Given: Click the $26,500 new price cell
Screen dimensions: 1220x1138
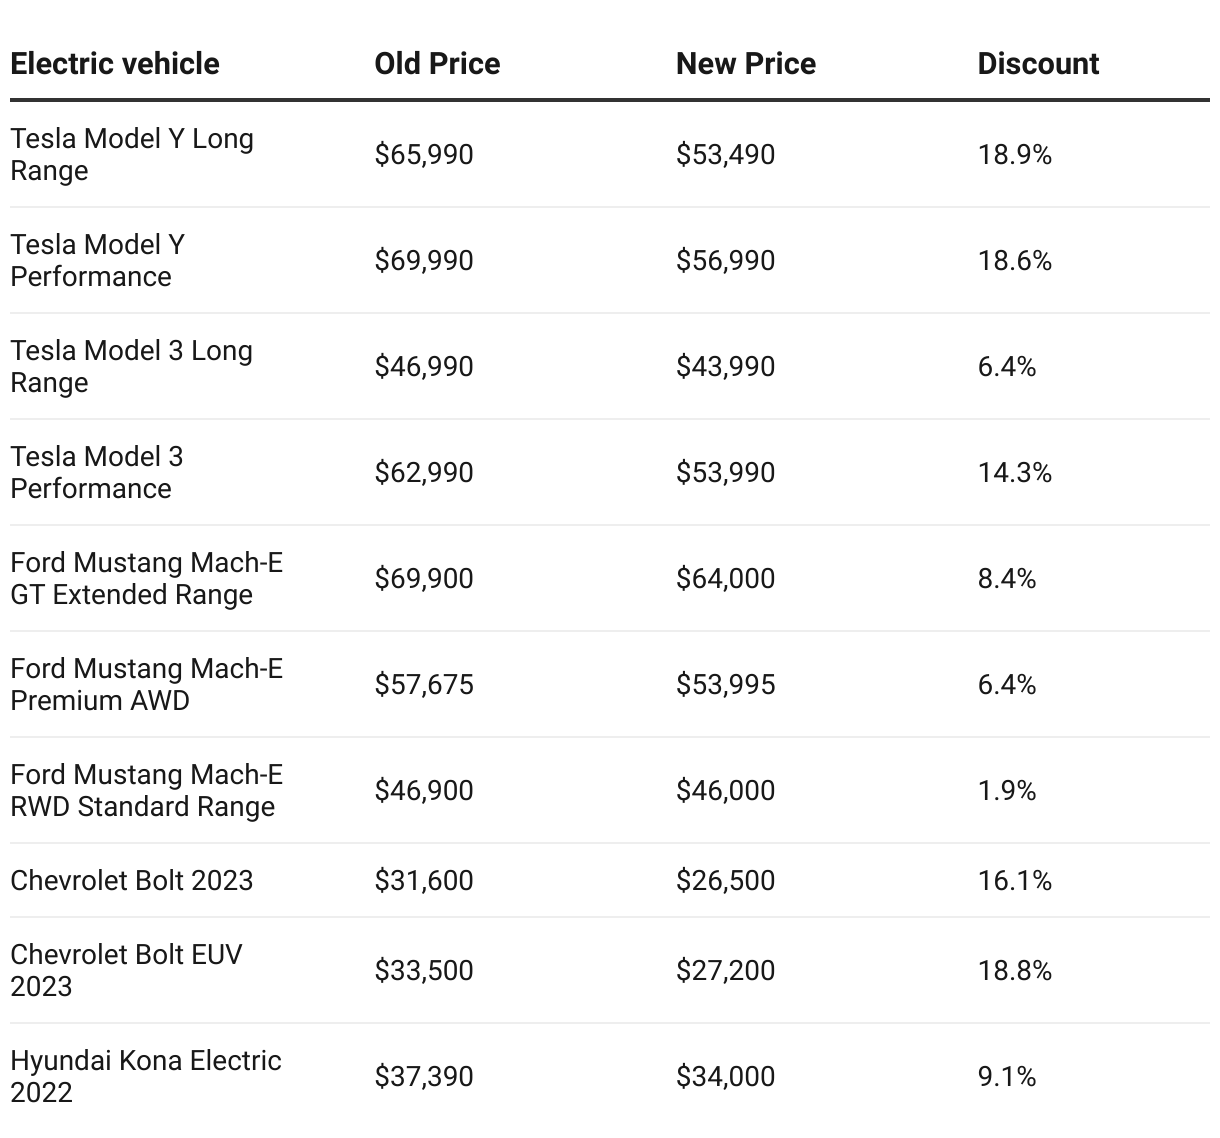Looking at the screenshot, I should coord(725,881).
